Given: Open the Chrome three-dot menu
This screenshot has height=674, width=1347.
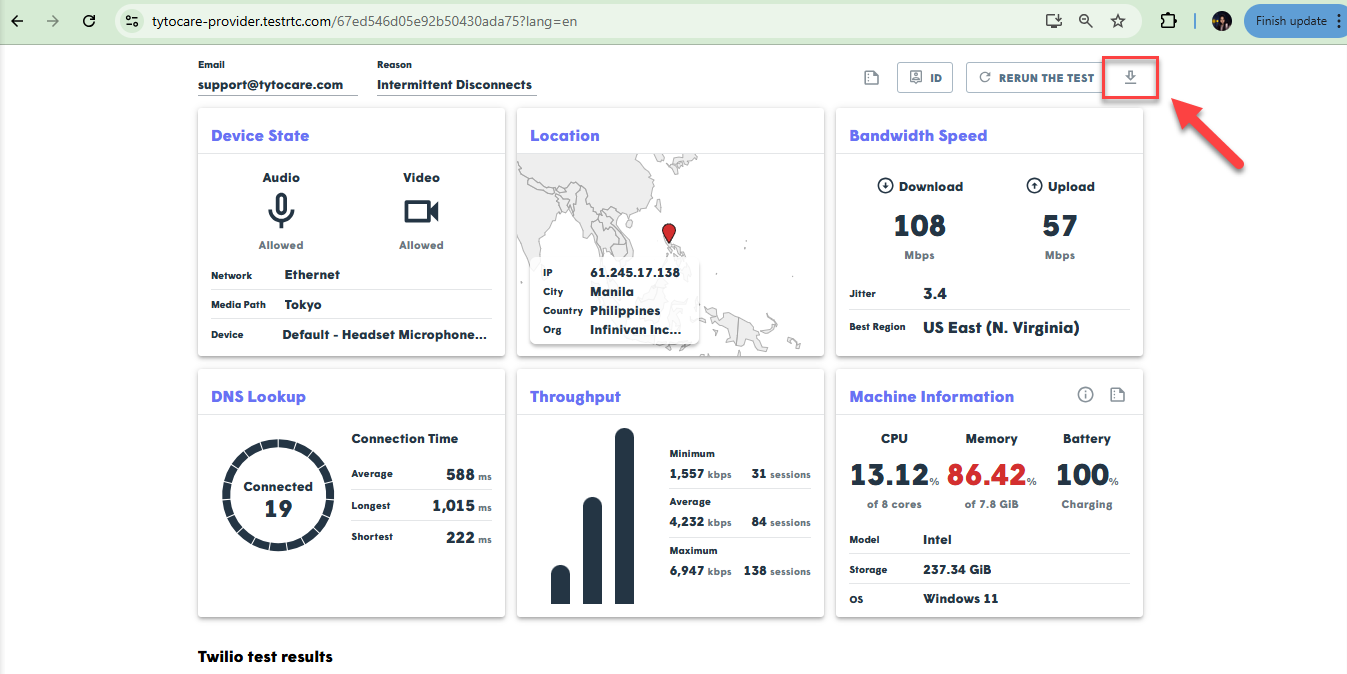Looking at the screenshot, I should [x=1338, y=20].
